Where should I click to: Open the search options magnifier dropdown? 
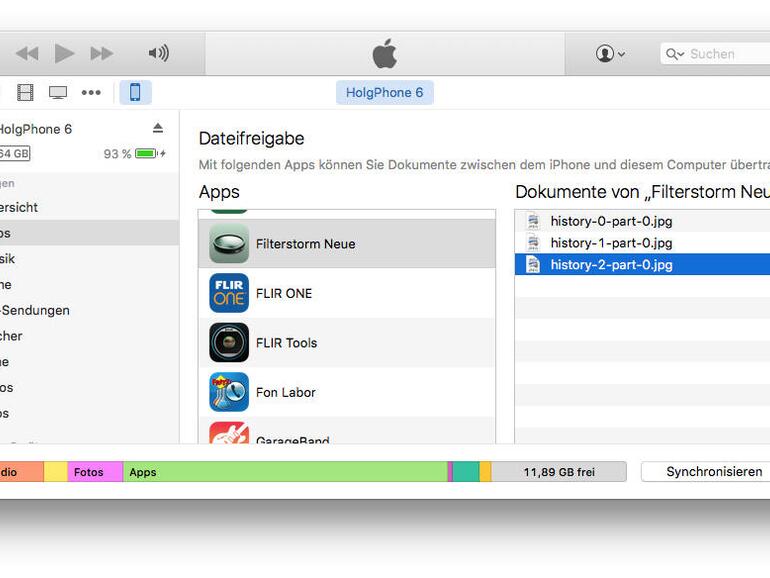click(x=675, y=54)
